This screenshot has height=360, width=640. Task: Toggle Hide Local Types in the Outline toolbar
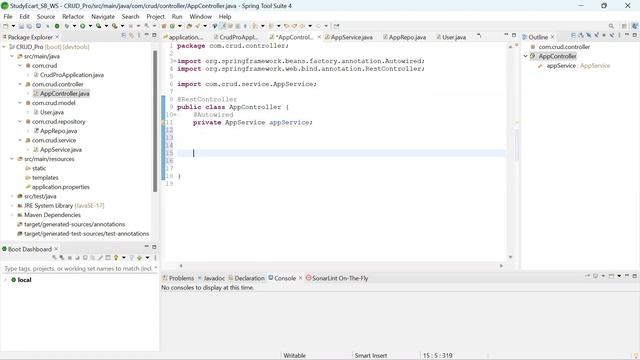pyautogui.click(x=611, y=36)
